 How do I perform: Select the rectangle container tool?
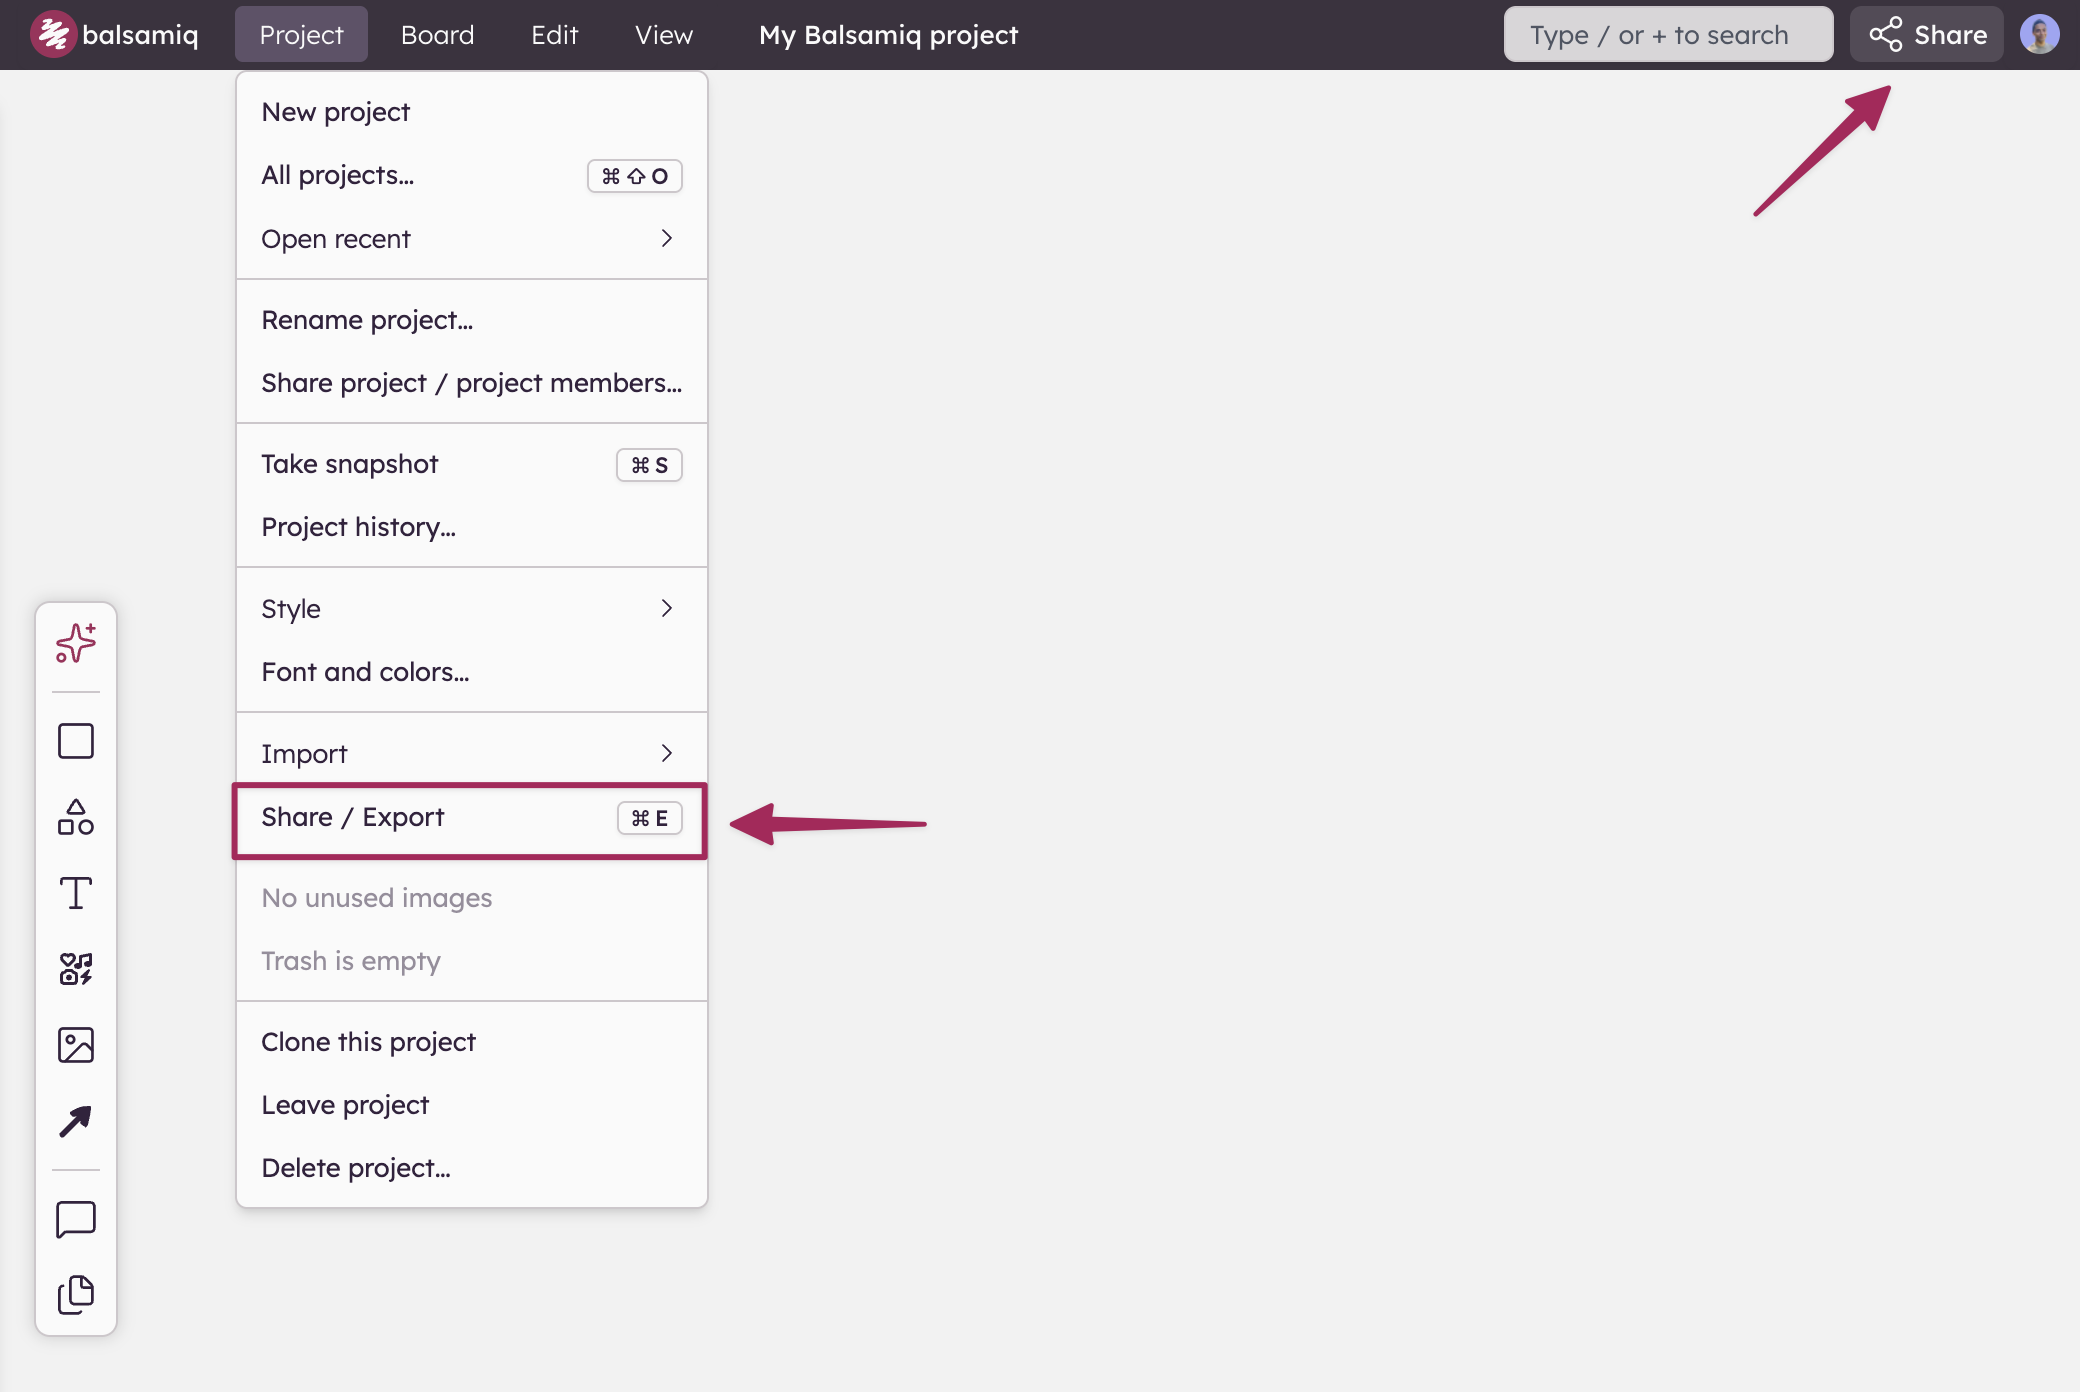coord(76,741)
